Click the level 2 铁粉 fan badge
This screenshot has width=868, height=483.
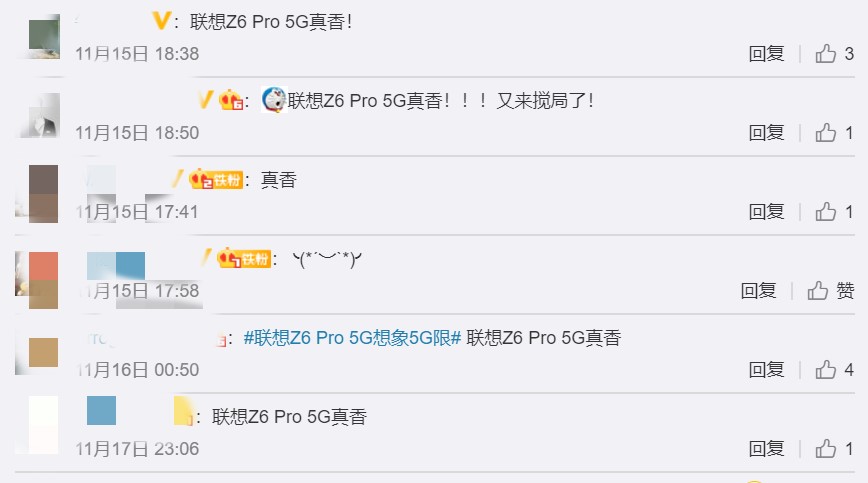click(216, 179)
